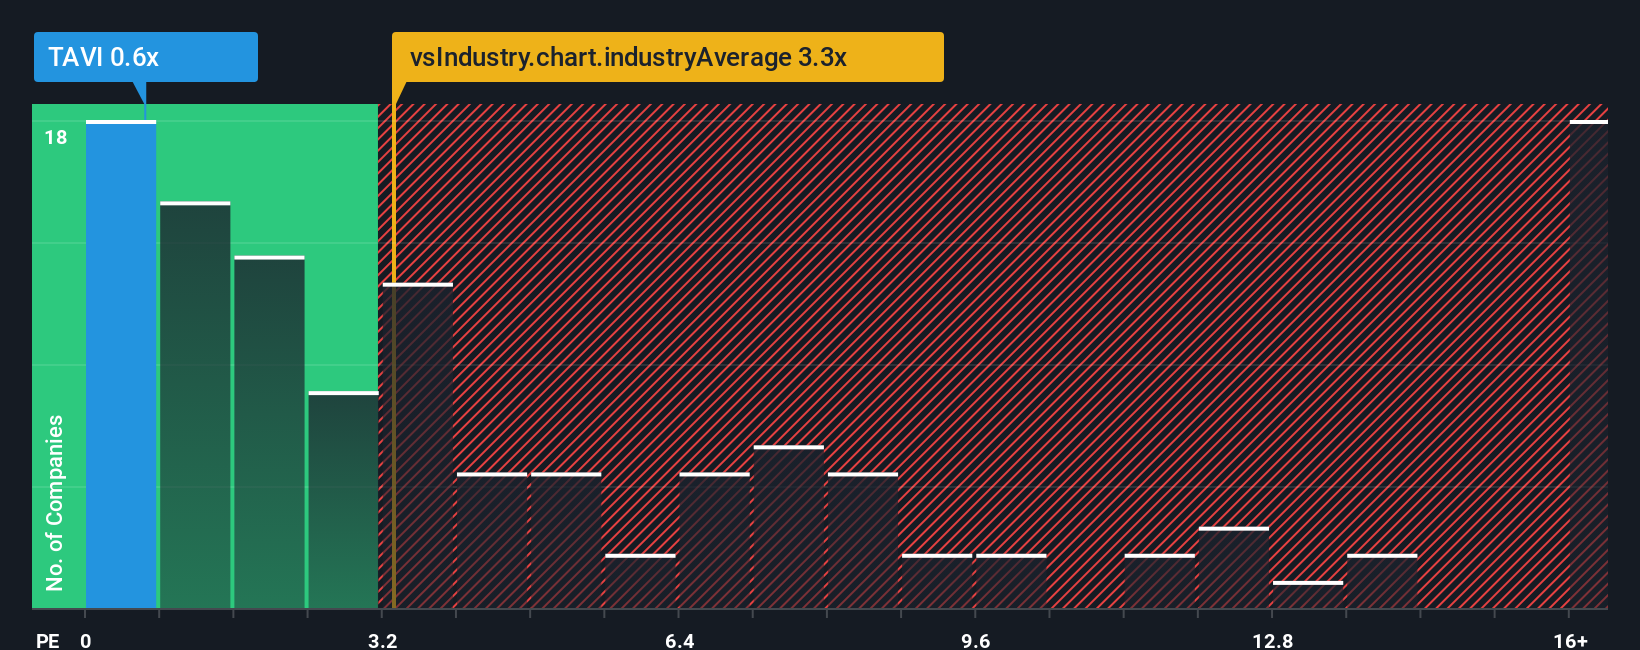
Task: Click the x-axis label 3.2
Action: click(x=382, y=640)
